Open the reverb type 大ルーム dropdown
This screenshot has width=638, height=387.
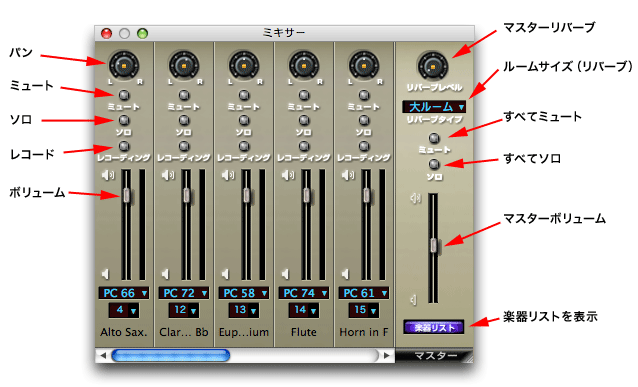pos(434,107)
